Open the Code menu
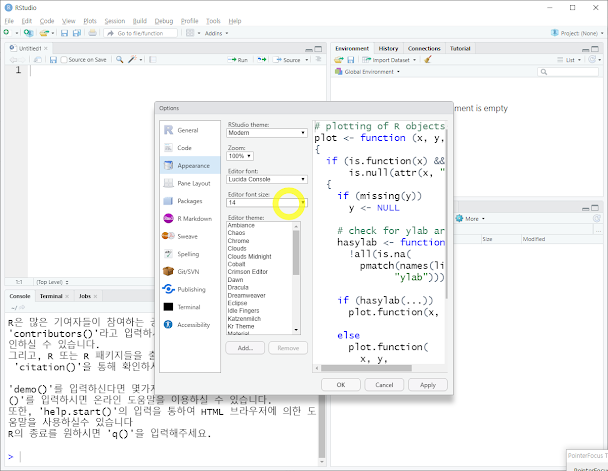 [x=47, y=21]
